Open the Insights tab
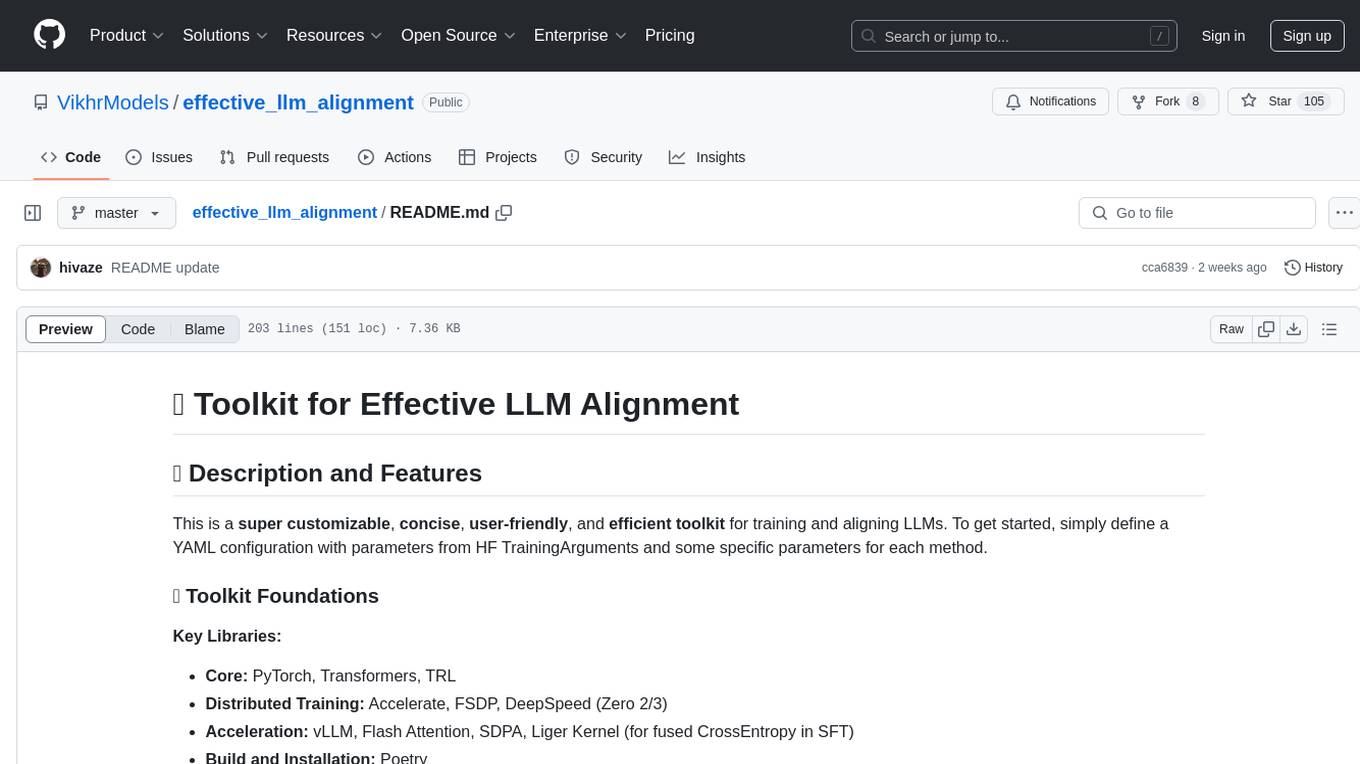Viewport: 1360px width, 764px height. point(707,157)
